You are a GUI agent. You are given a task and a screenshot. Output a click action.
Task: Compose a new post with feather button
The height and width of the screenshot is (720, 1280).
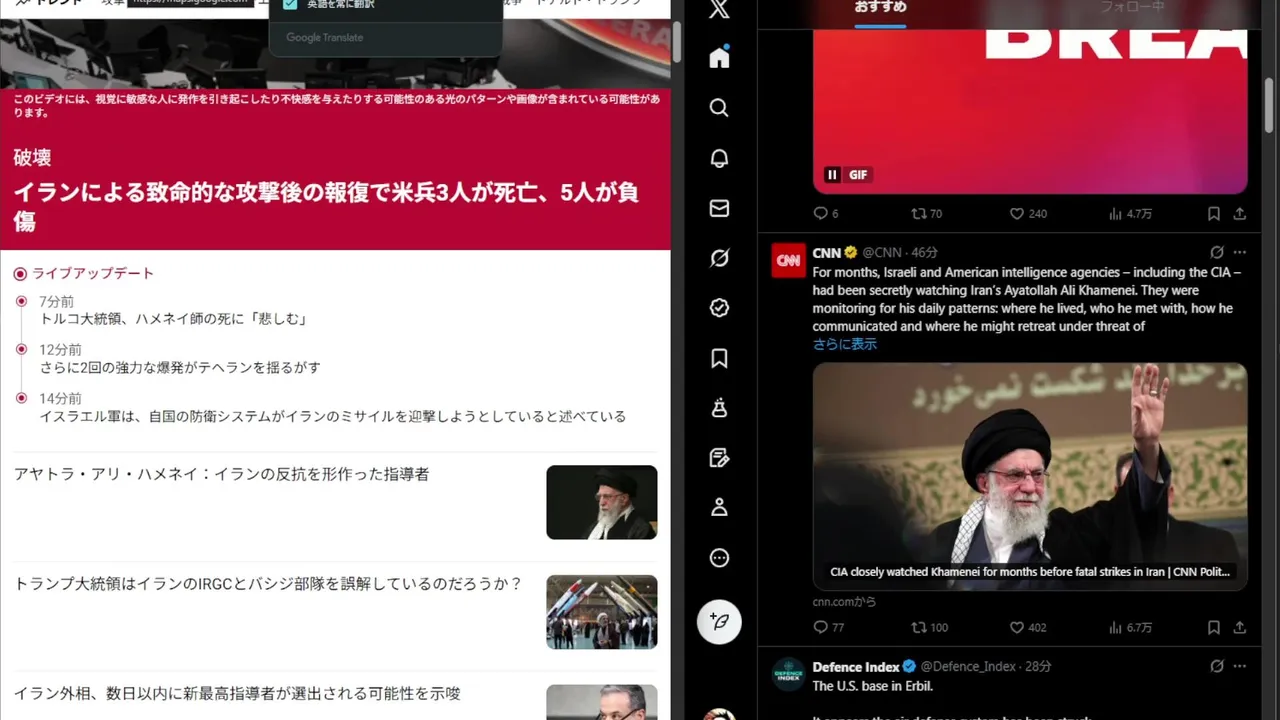tap(719, 621)
